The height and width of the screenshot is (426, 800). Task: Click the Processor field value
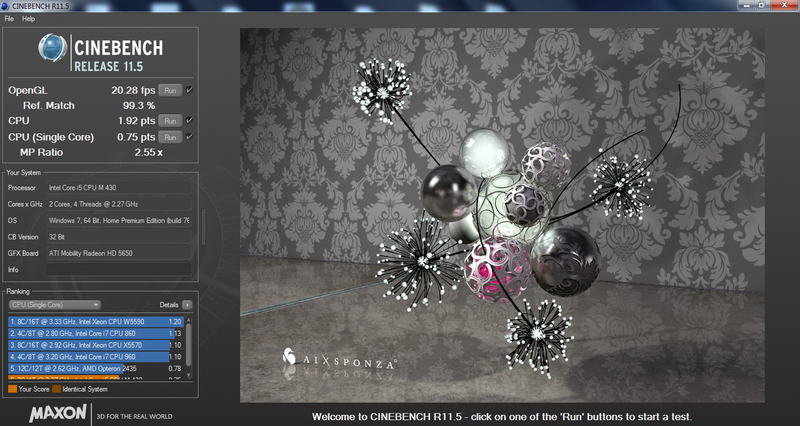119,188
